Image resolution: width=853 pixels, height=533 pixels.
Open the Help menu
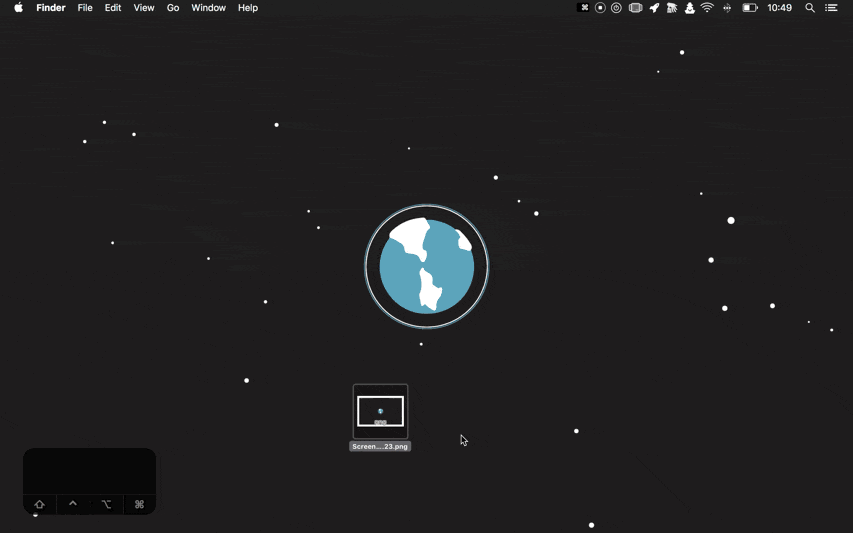248,8
